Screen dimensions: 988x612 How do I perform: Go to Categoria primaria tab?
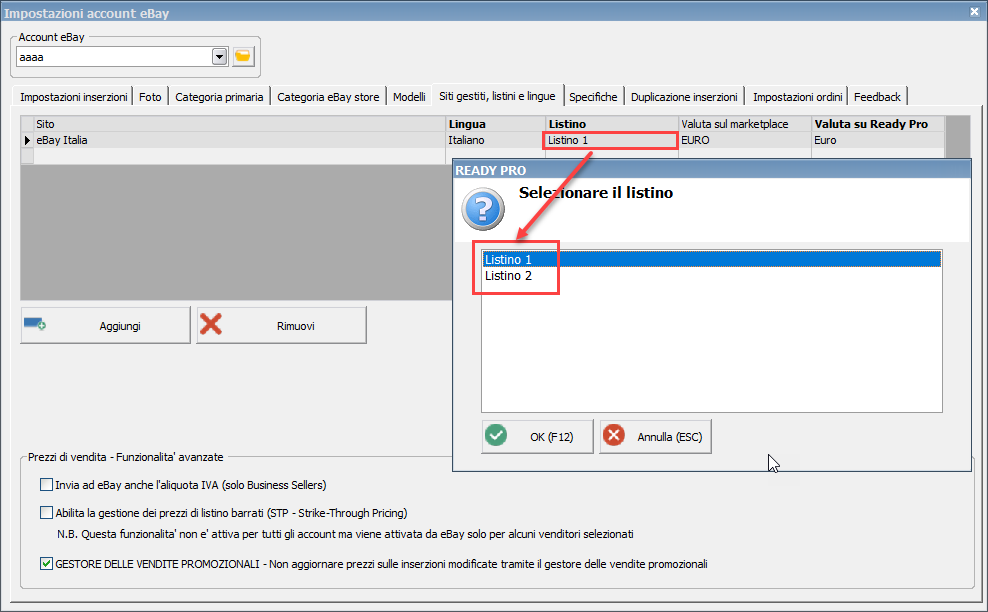[219, 96]
